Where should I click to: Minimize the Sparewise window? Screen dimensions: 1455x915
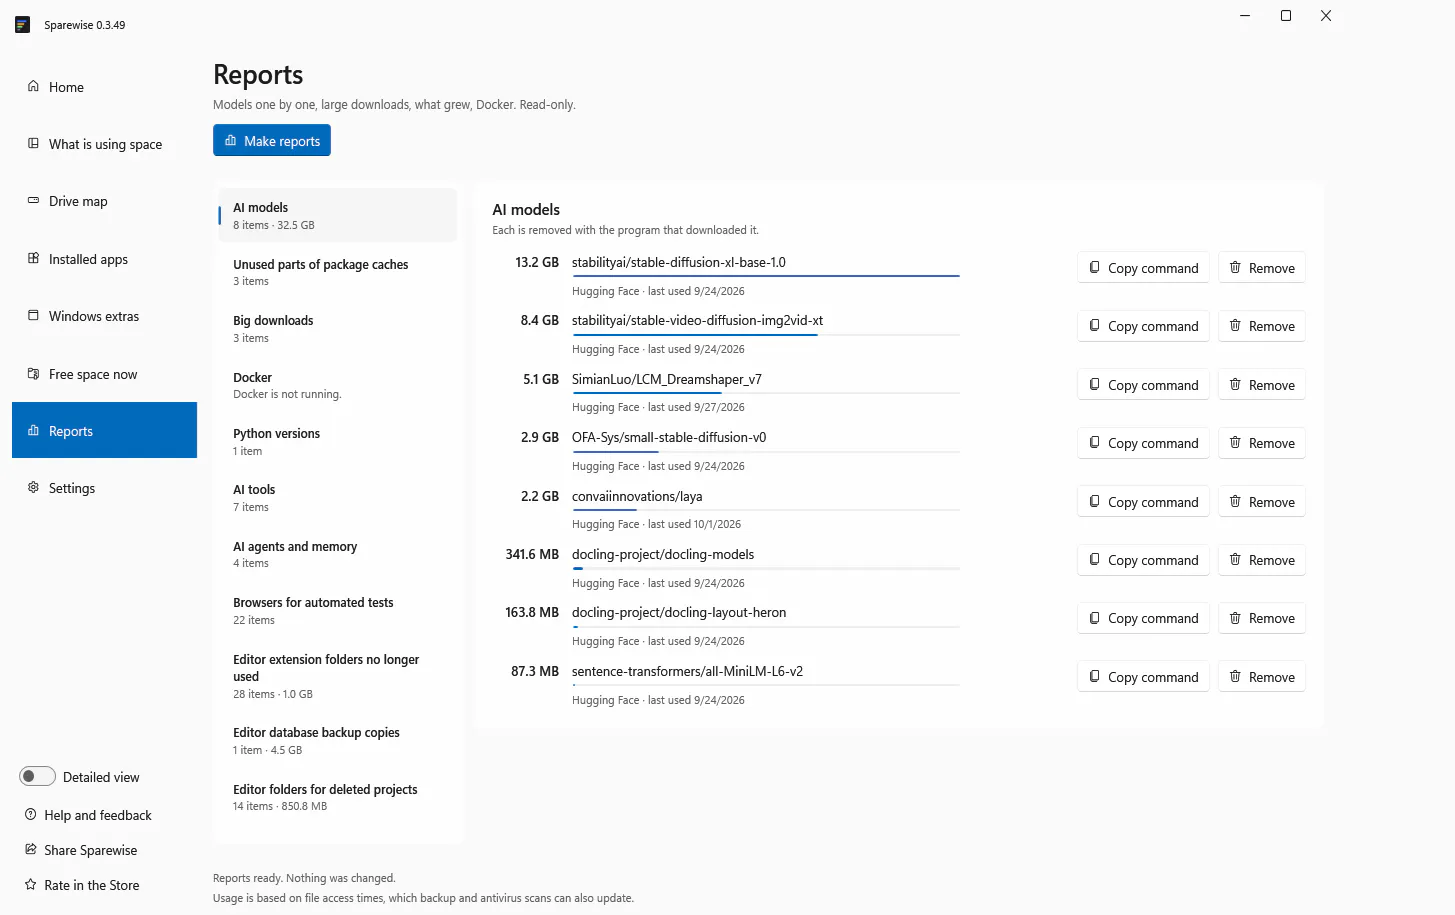click(1245, 15)
